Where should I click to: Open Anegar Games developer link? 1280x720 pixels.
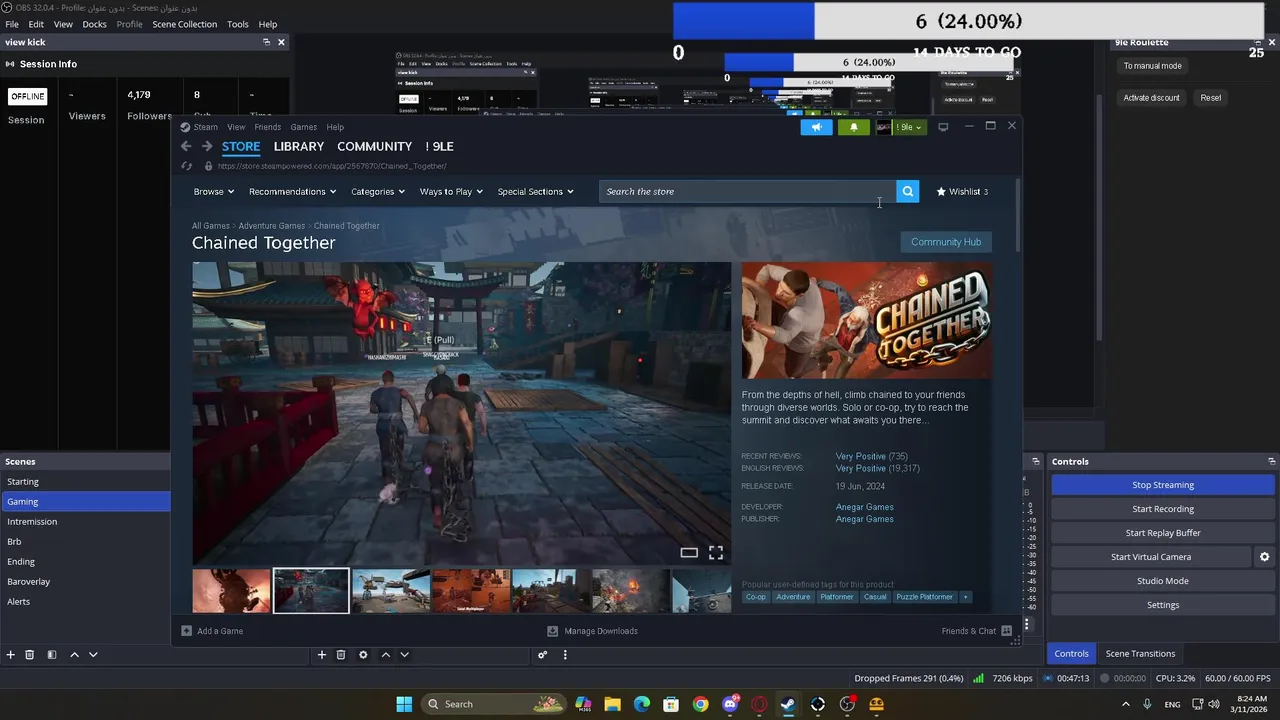click(x=864, y=507)
